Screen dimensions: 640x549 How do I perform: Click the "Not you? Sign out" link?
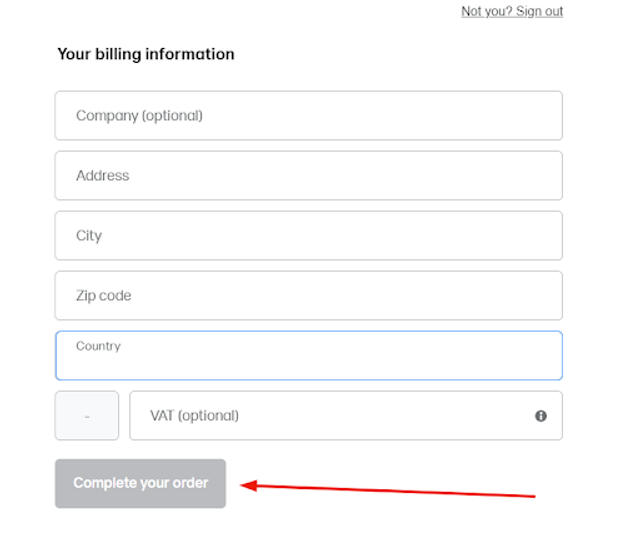[x=512, y=12]
